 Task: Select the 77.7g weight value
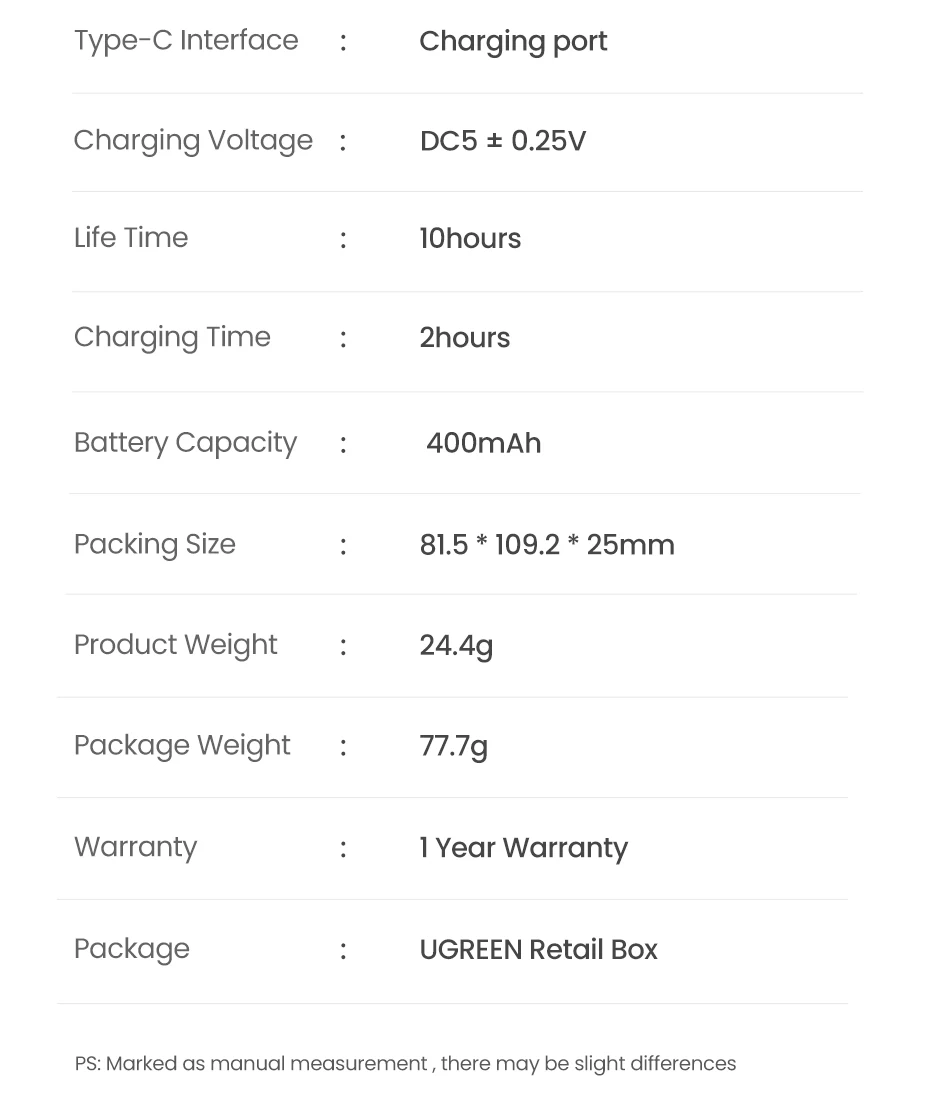click(x=453, y=747)
